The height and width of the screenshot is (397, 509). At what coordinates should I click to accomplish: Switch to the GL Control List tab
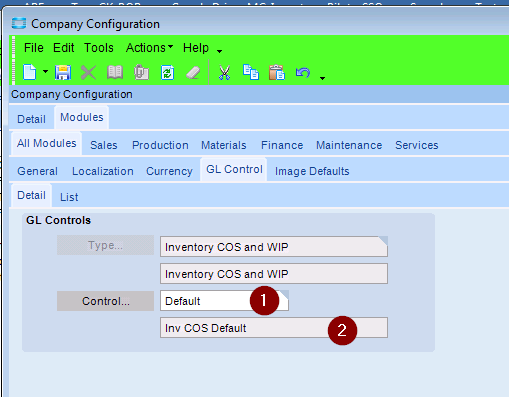point(69,197)
